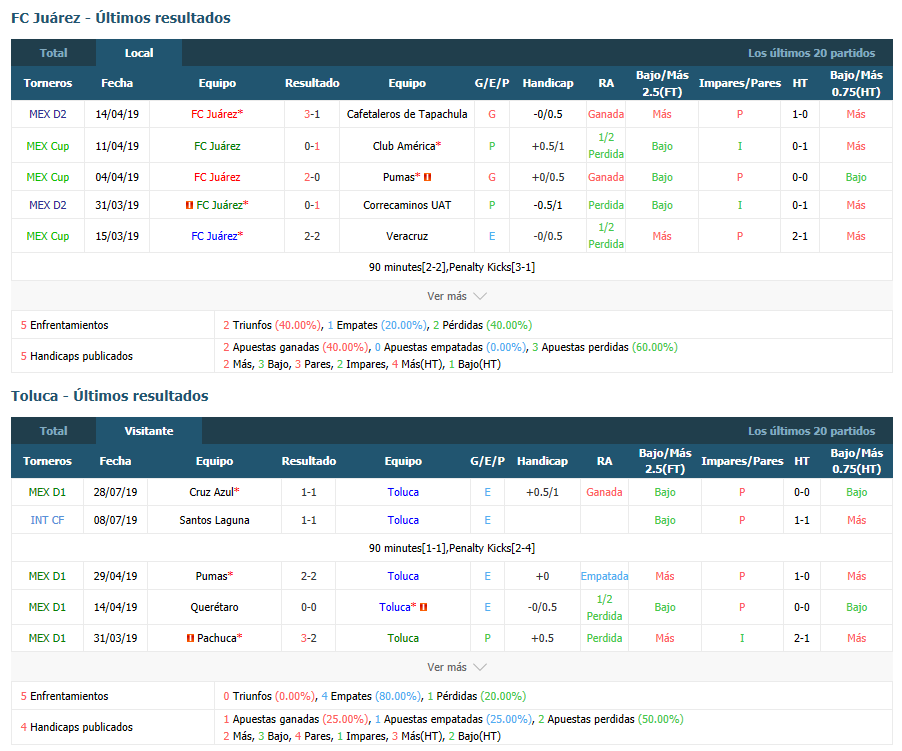Switch to Total tab in FC Juárez table

pyautogui.click(x=53, y=53)
